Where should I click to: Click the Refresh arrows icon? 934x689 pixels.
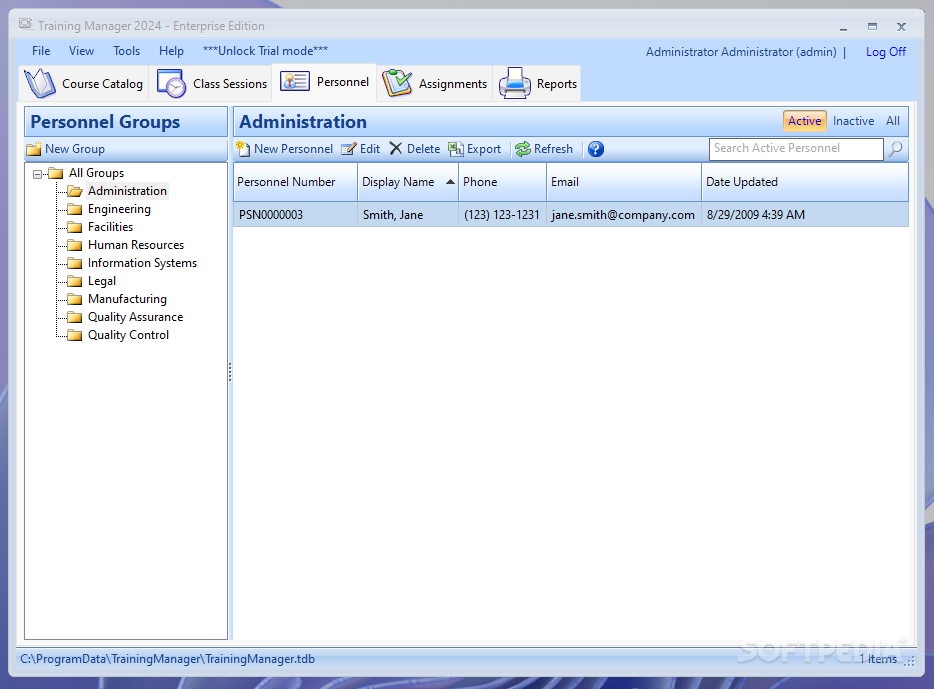click(523, 149)
